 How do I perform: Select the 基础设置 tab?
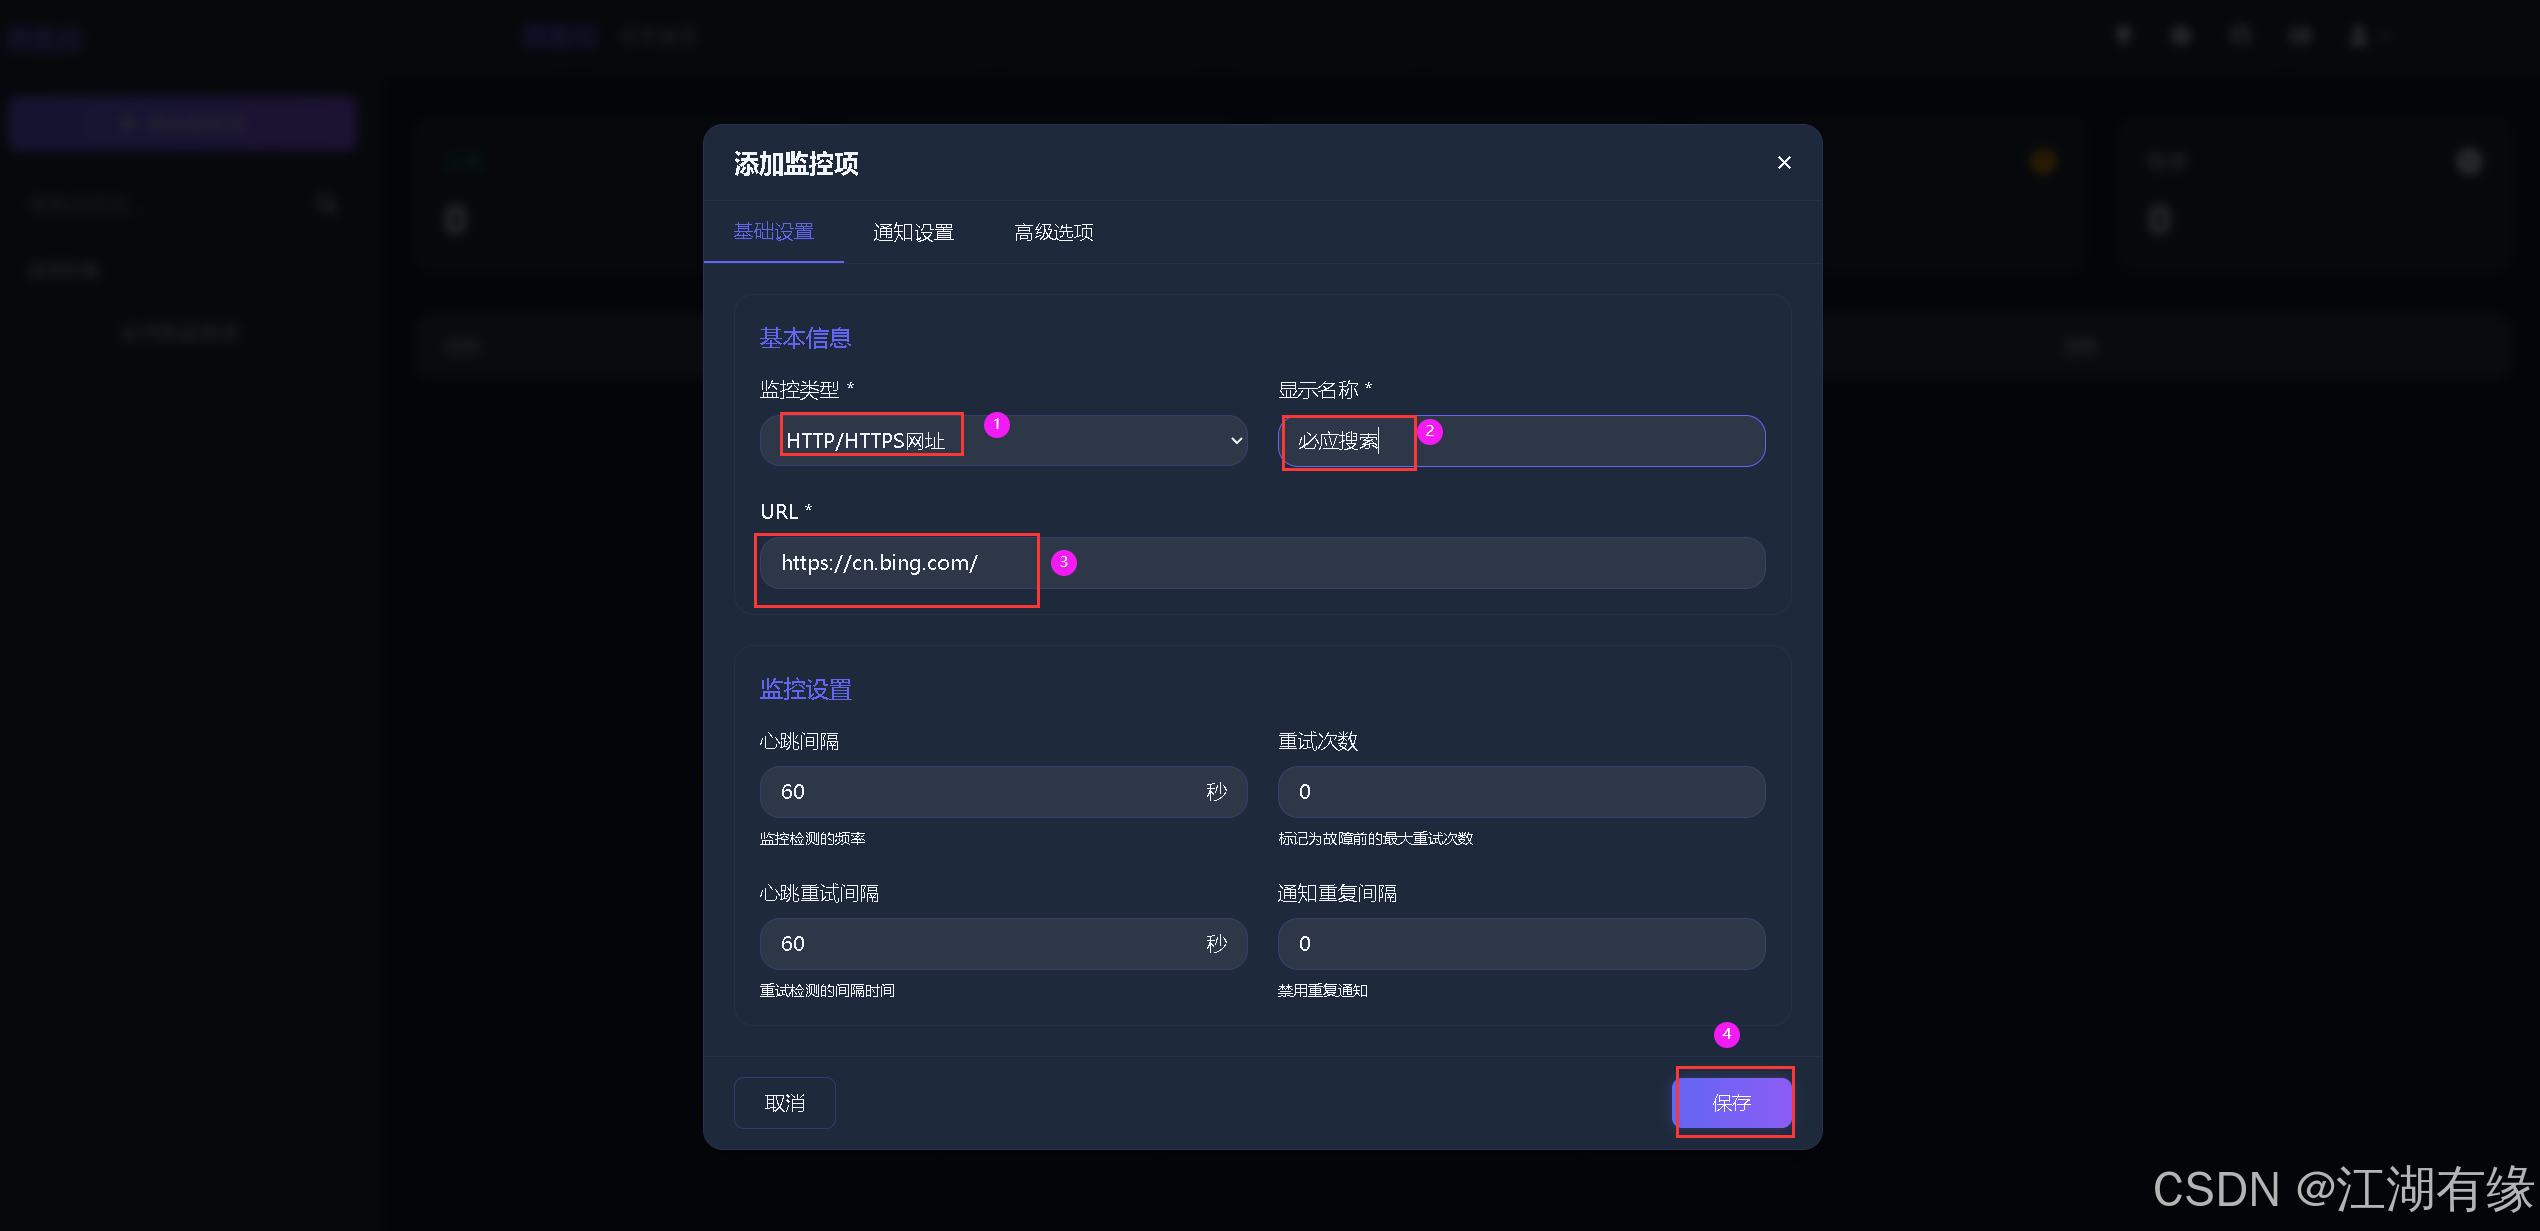773,232
